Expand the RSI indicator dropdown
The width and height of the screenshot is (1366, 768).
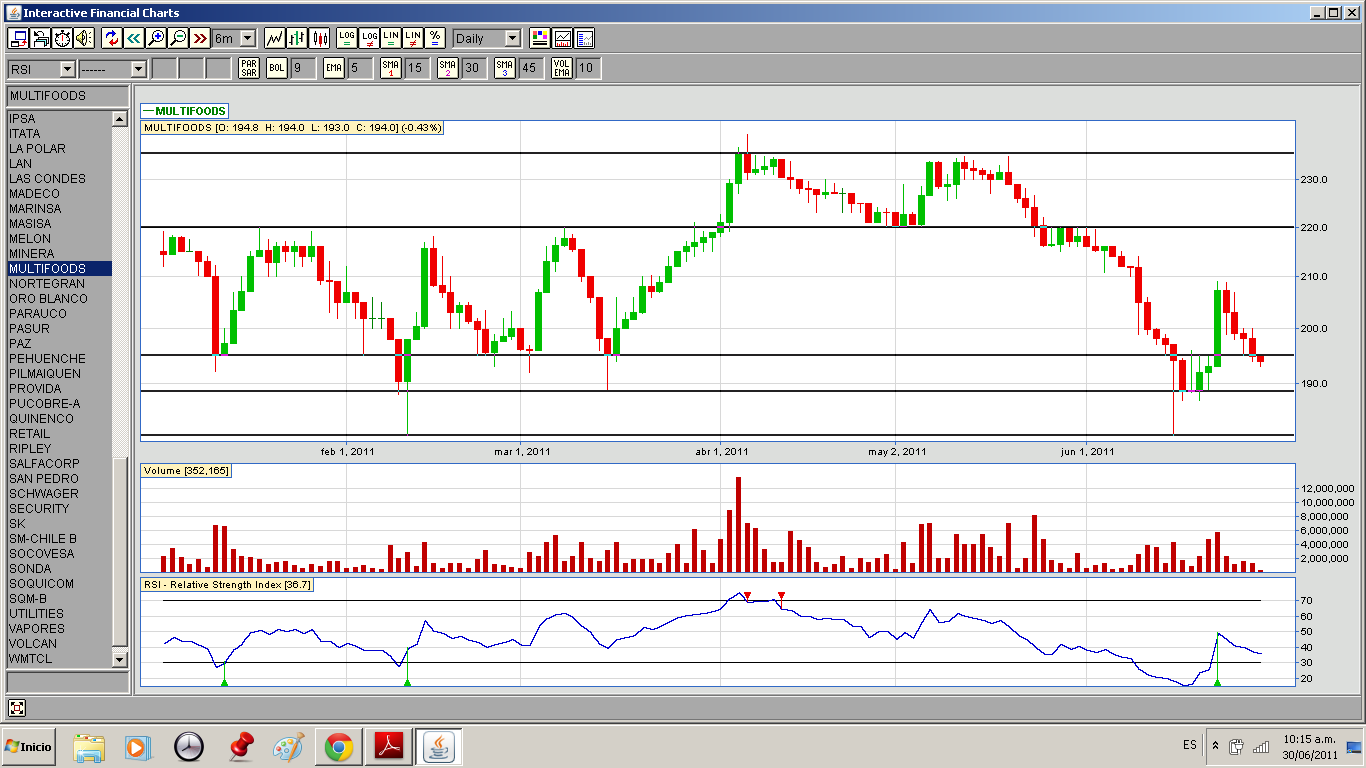click(67, 69)
